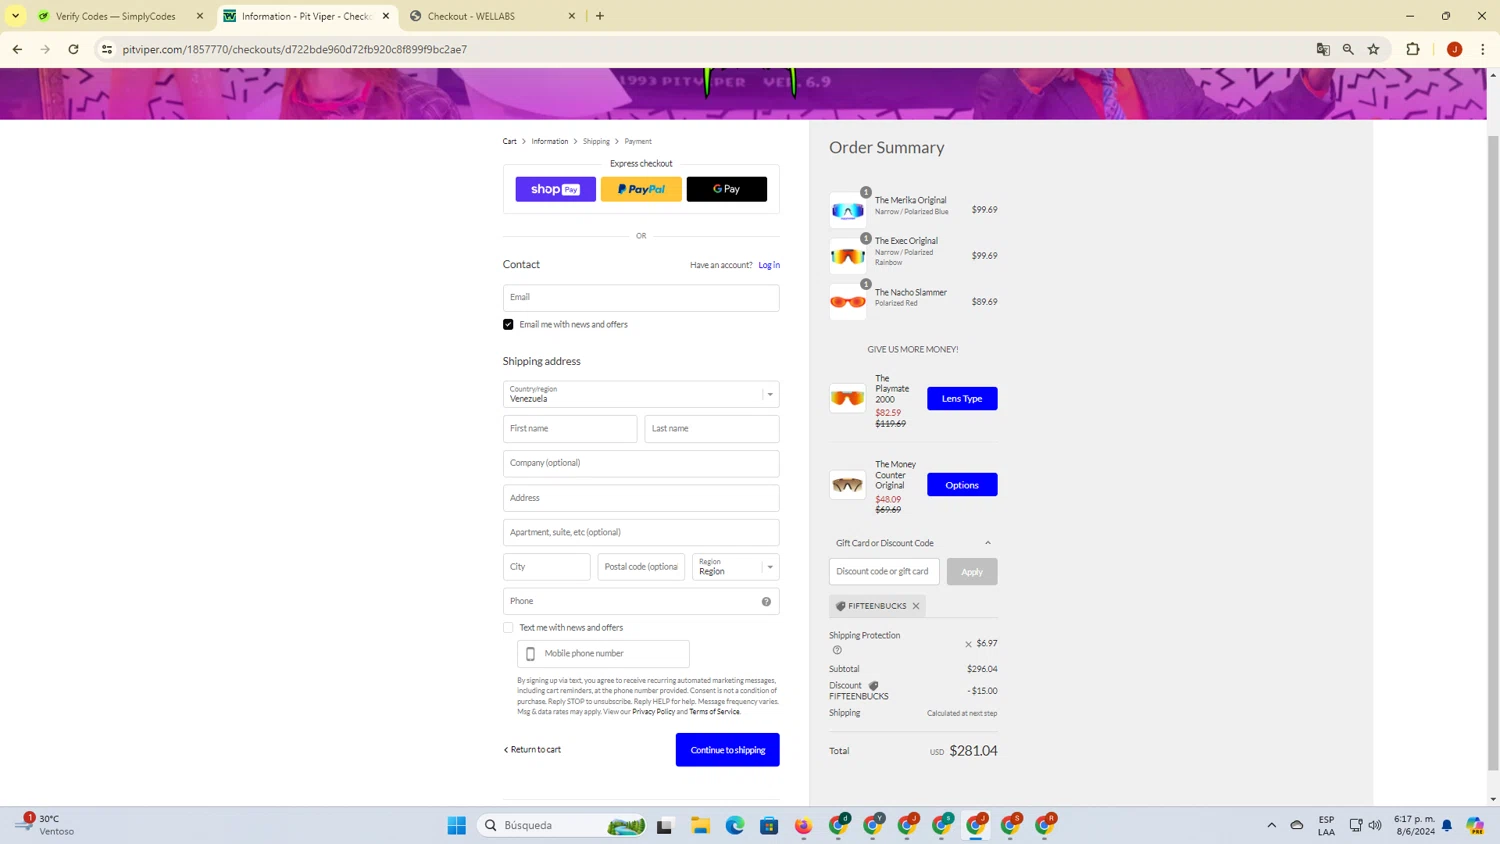This screenshot has width=1500, height=844.
Task: Click the Payment breadcrumb step
Action: click(638, 141)
